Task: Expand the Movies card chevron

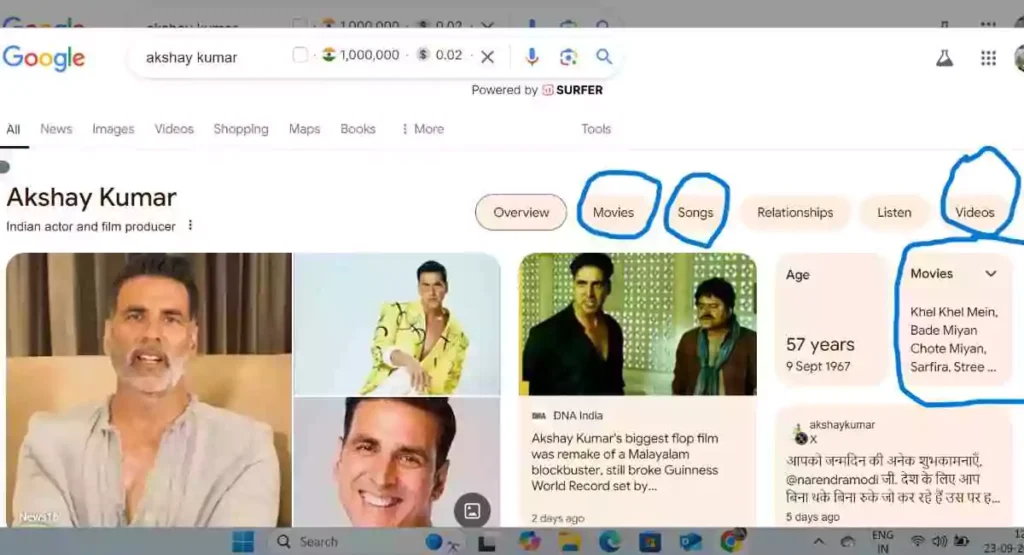Action: [991, 274]
